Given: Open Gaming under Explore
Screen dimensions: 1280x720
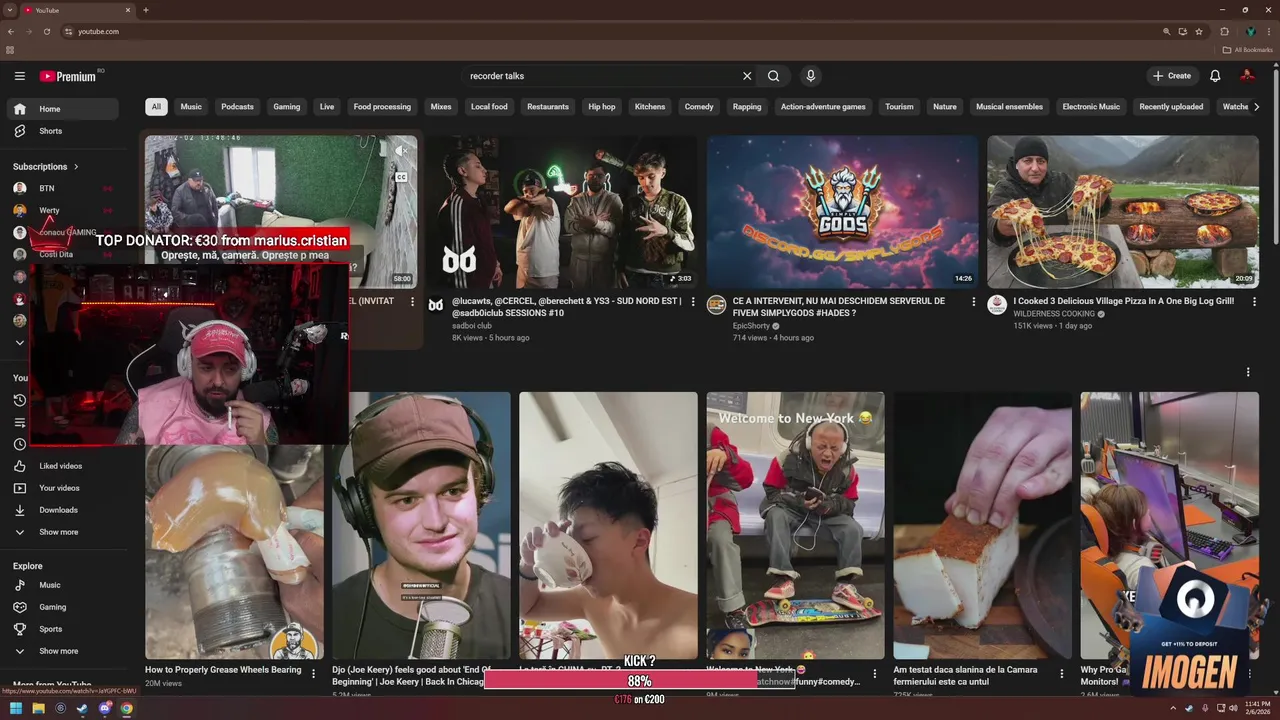Looking at the screenshot, I should point(62,607).
